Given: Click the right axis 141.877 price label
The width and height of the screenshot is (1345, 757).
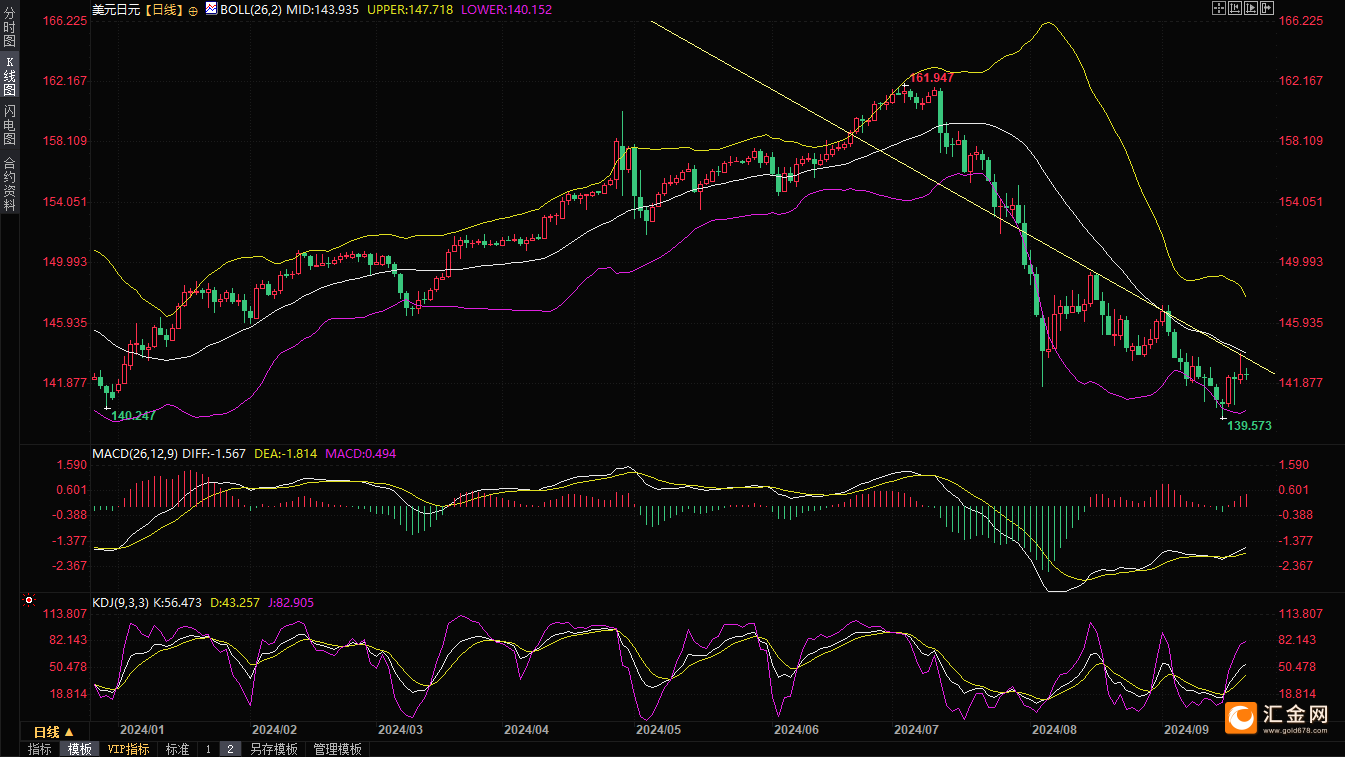Looking at the screenshot, I should [1301, 383].
